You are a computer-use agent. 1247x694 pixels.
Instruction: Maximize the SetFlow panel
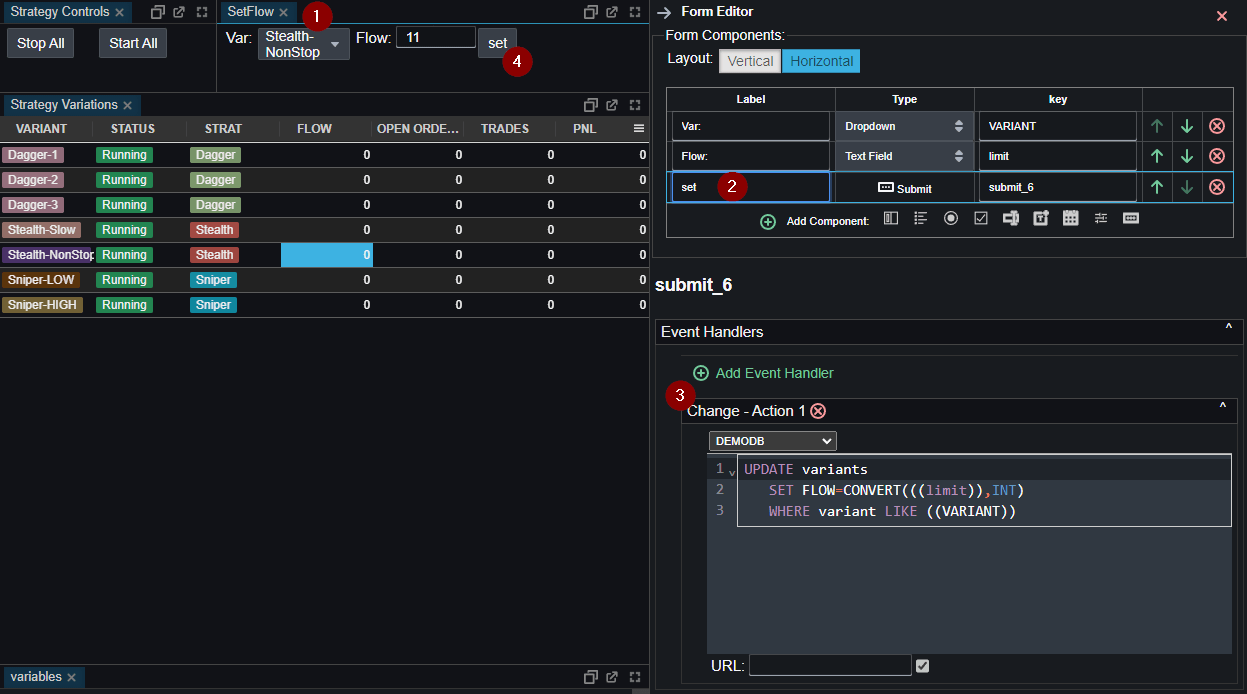[x=634, y=13]
